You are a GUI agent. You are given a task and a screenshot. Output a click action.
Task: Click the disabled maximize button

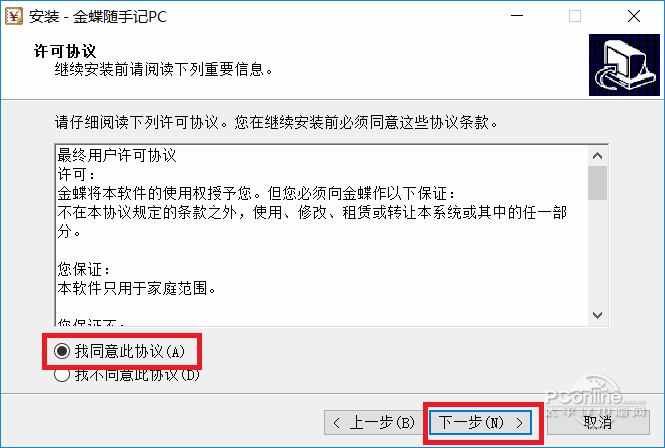tap(575, 16)
